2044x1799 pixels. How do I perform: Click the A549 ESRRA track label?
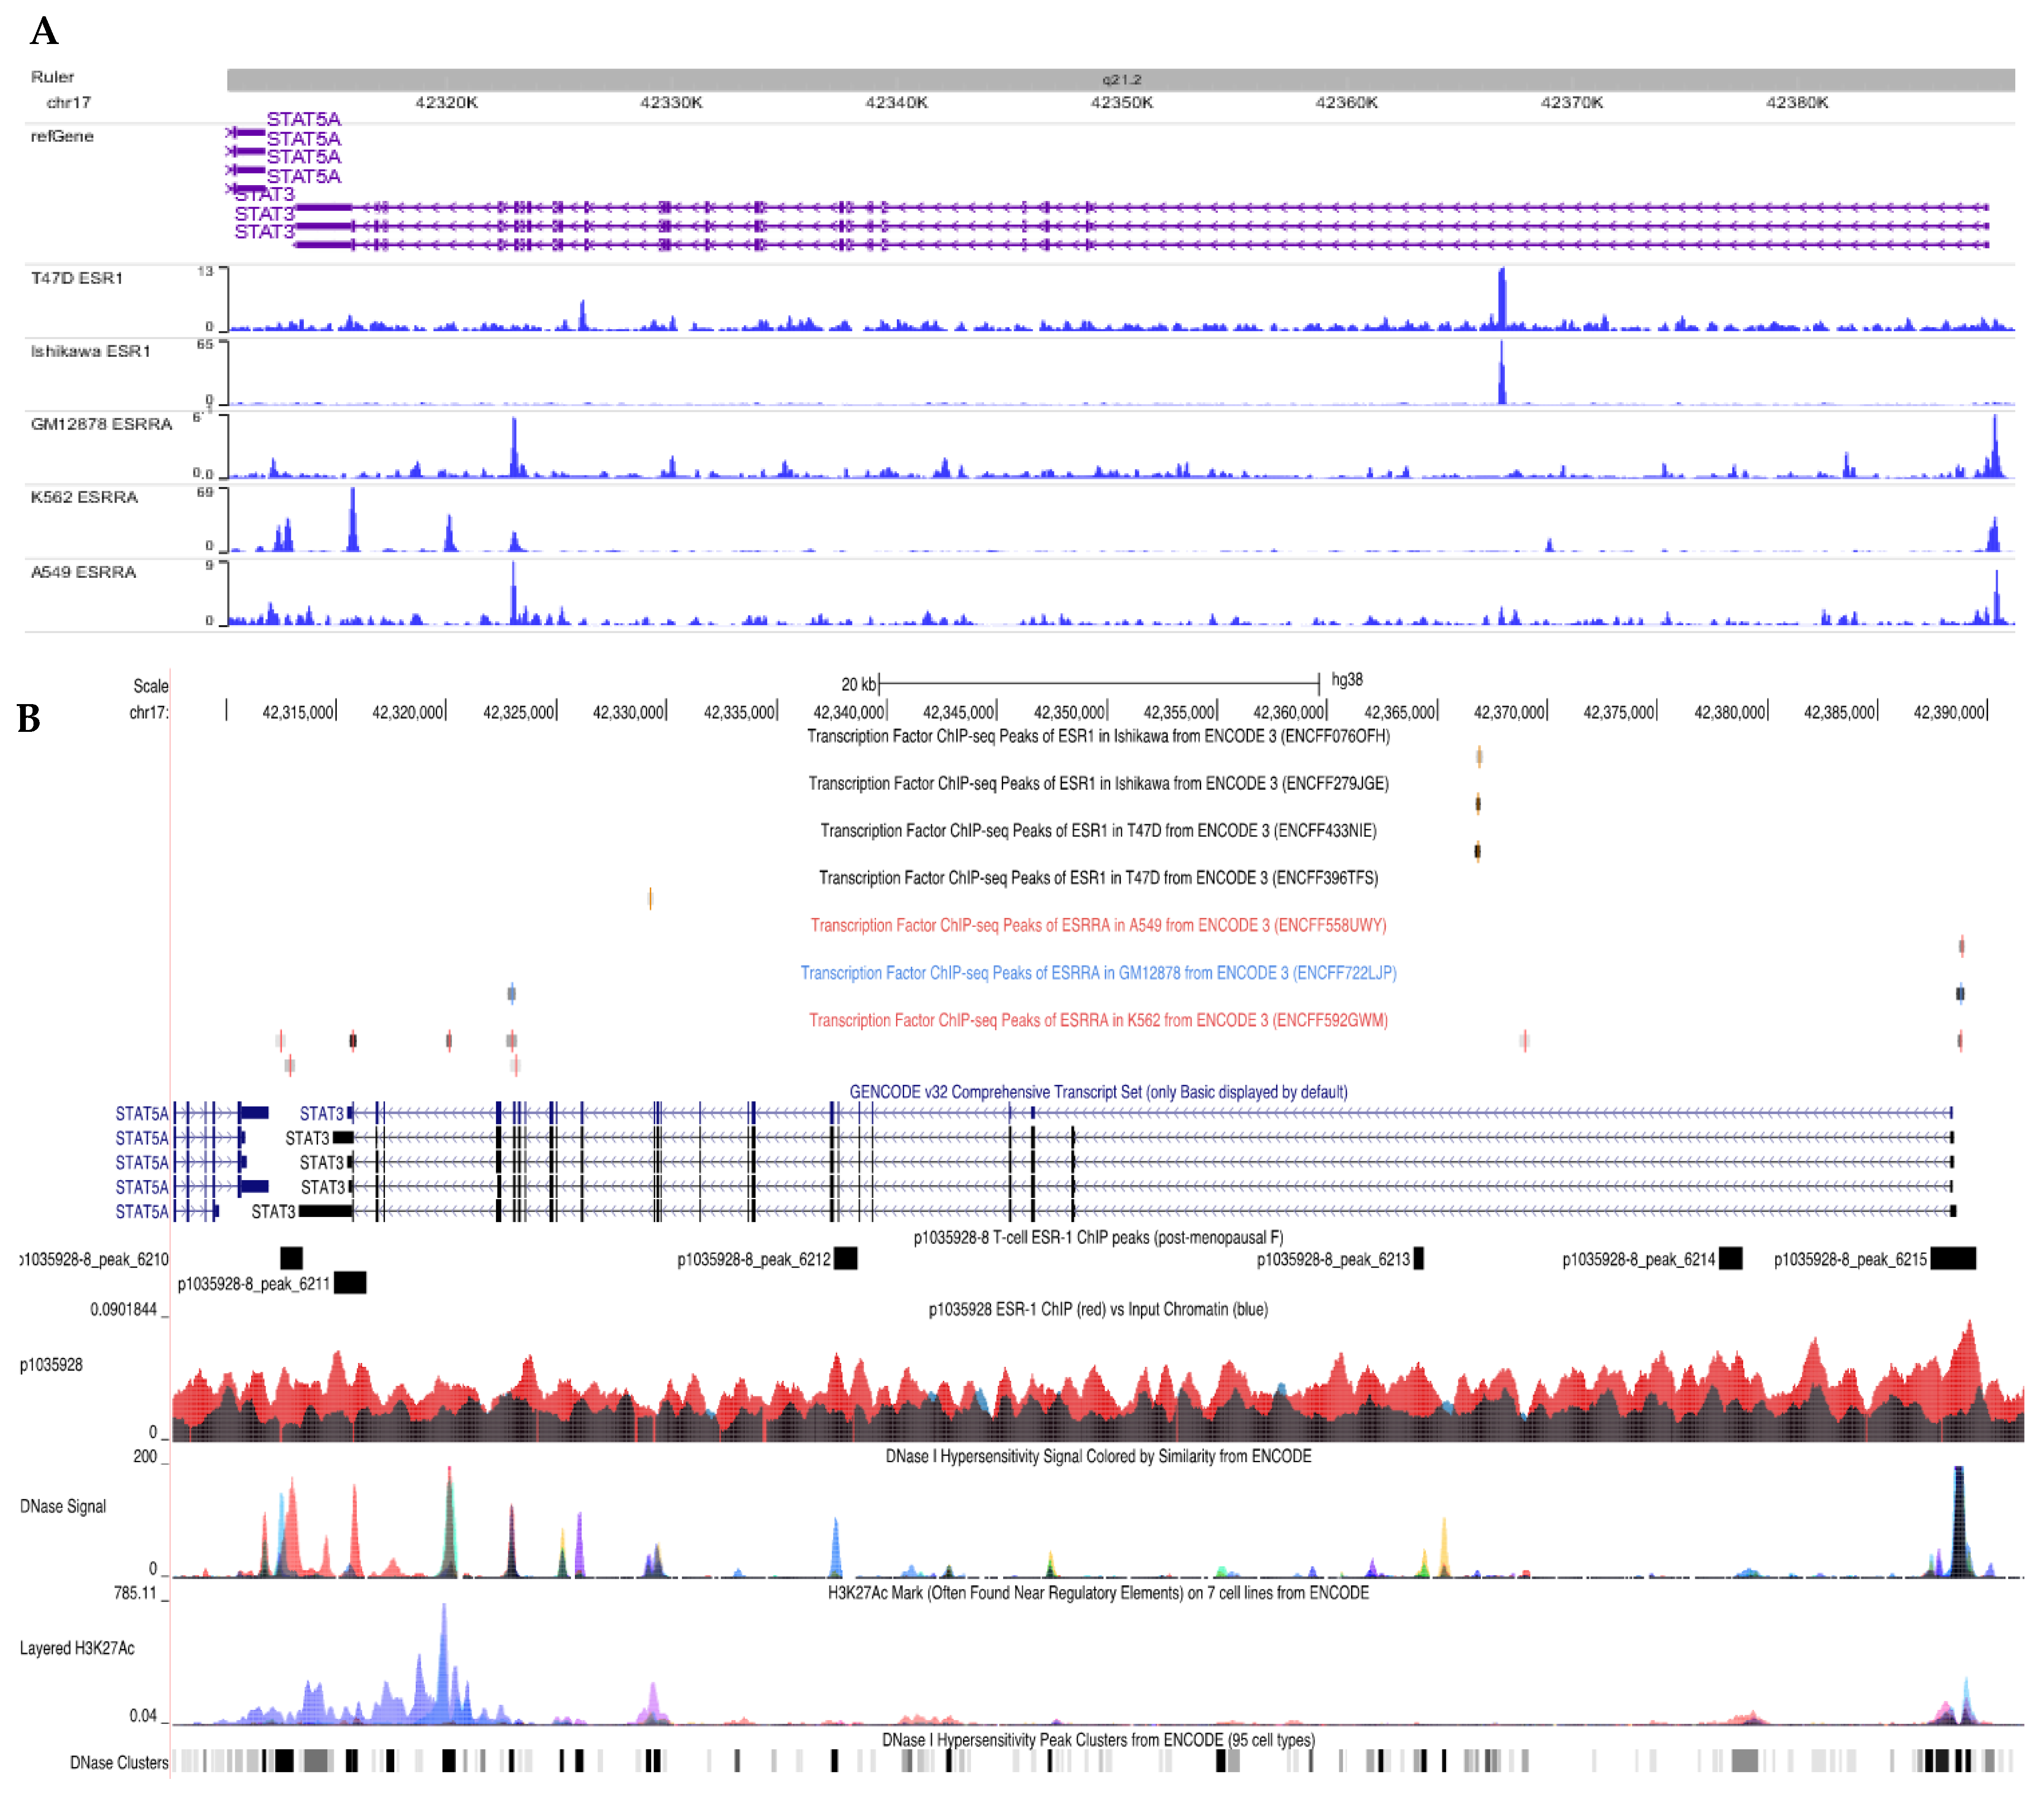pyautogui.click(x=83, y=572)
